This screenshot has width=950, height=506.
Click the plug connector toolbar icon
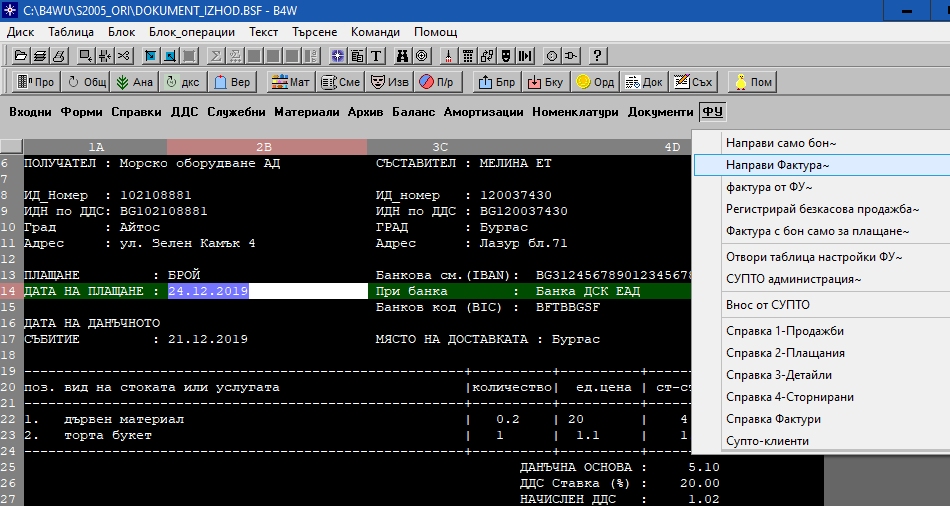point(570,56)
